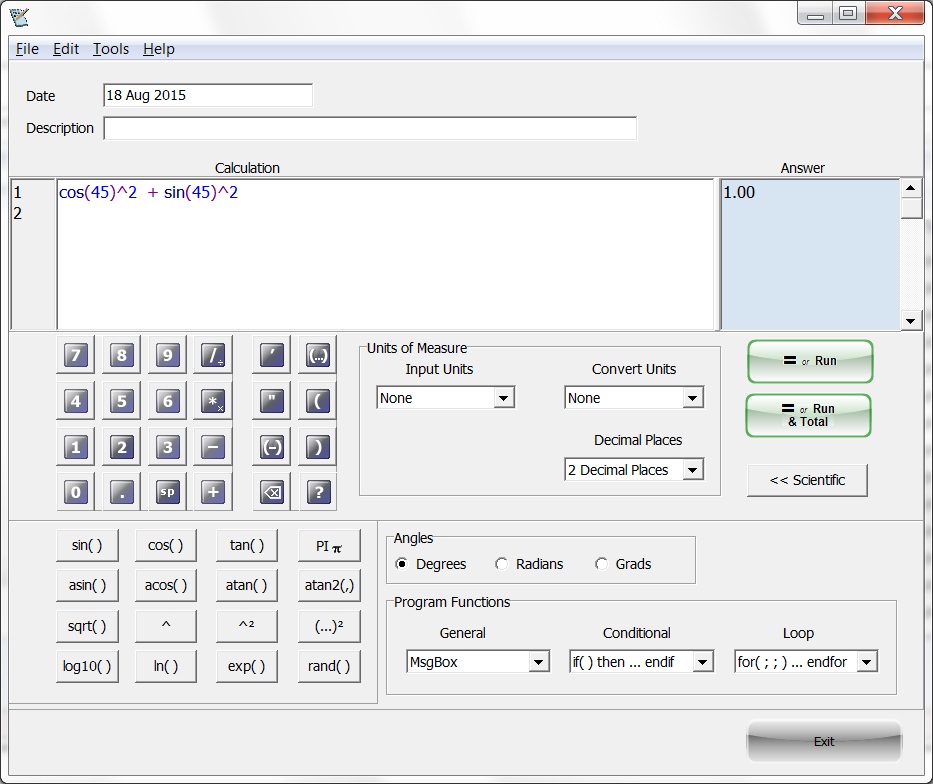Open the Convert Units dropdown
This screenshot has height=784, width=933.
634,398
